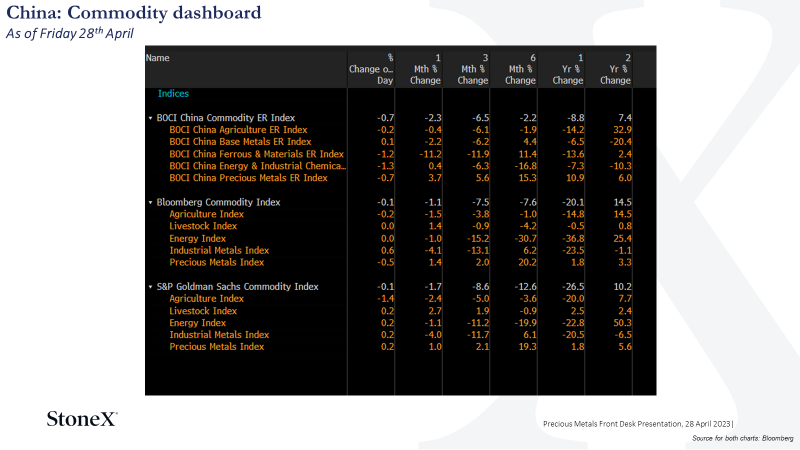Click -11.7 three-month value for S&P Industrial Metals

coord(478,335)
